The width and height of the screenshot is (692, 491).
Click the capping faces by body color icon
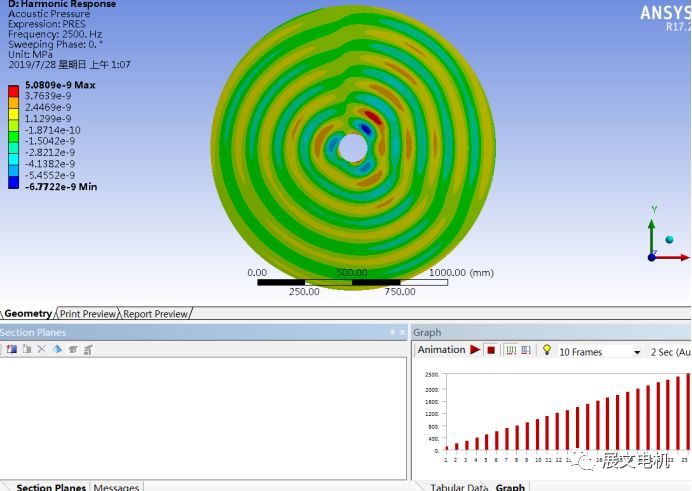(88, 350)
